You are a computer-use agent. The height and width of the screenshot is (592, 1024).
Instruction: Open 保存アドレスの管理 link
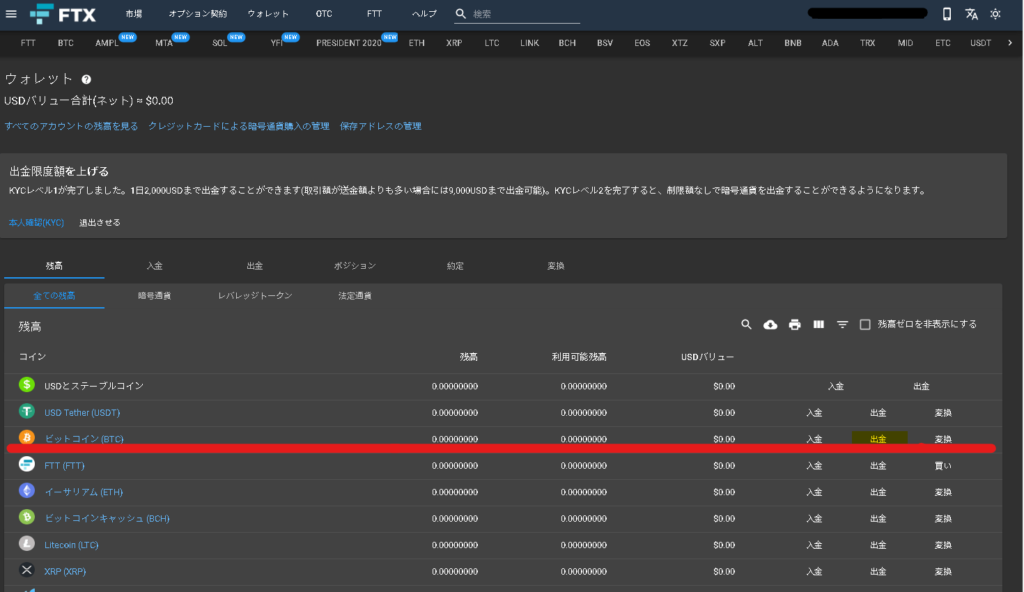point(380,126)
